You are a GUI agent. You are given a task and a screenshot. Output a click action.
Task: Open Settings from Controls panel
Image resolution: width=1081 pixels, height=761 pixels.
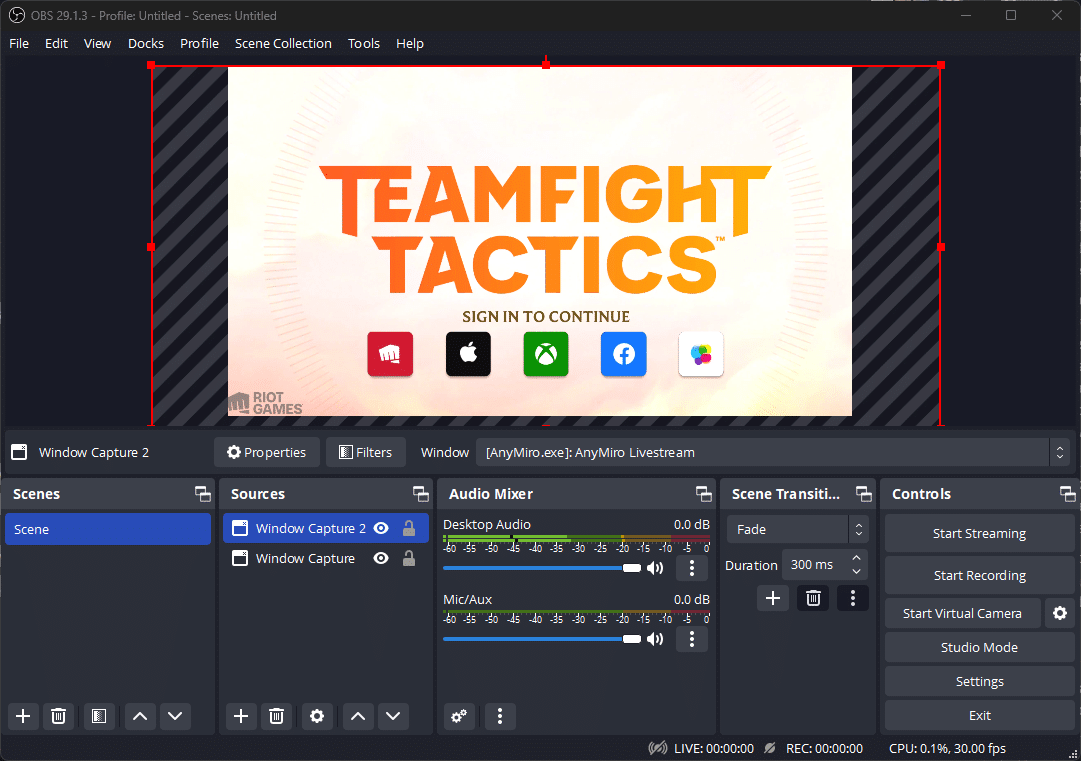[979, 681]
